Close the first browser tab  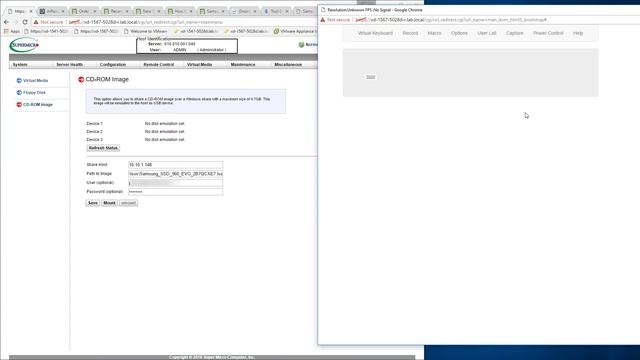click(x=31, y=11)
